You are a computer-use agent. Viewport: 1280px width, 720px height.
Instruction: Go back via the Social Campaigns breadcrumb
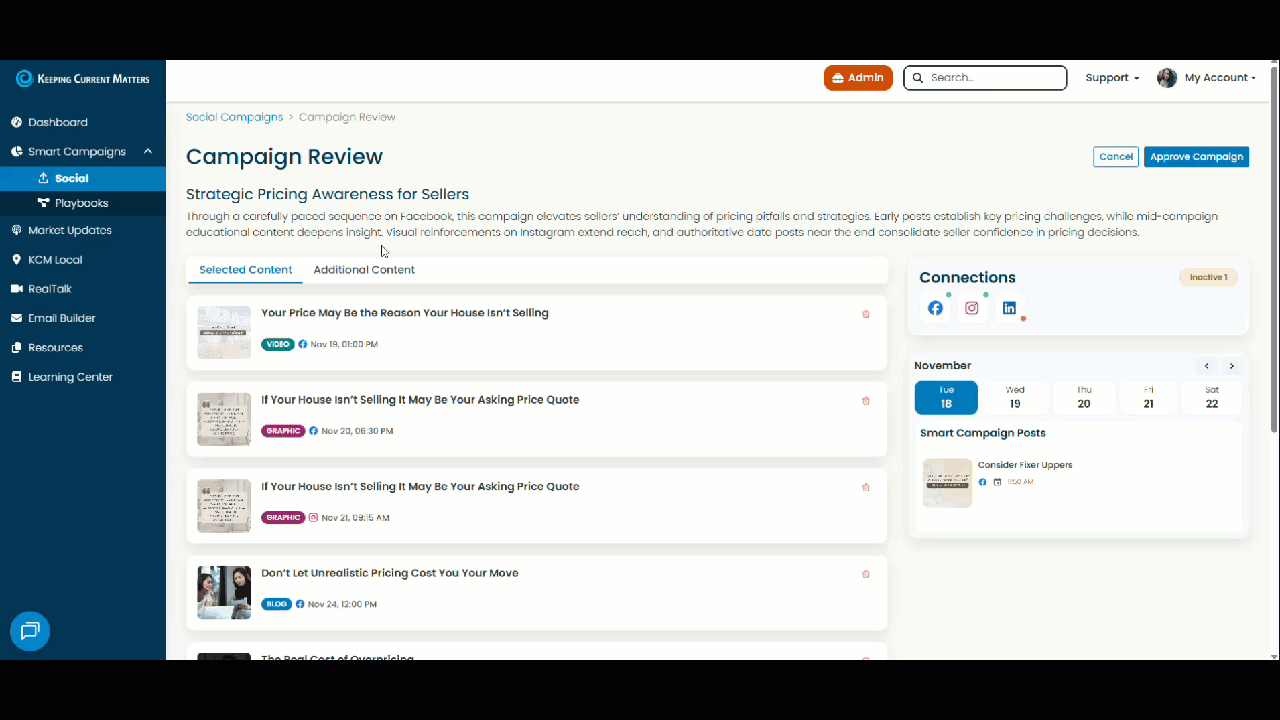click(234, 117)
